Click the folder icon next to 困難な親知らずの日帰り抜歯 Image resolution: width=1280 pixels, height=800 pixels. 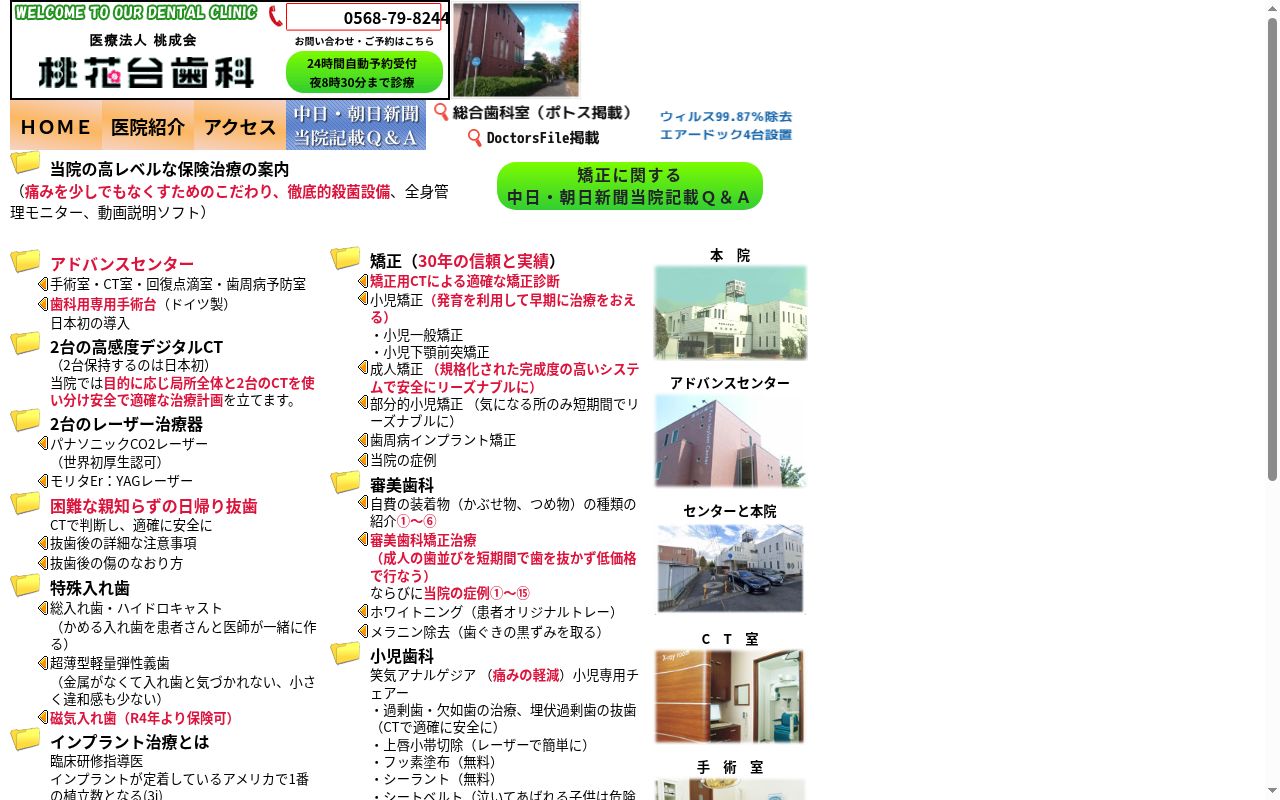tap(25, 503)
